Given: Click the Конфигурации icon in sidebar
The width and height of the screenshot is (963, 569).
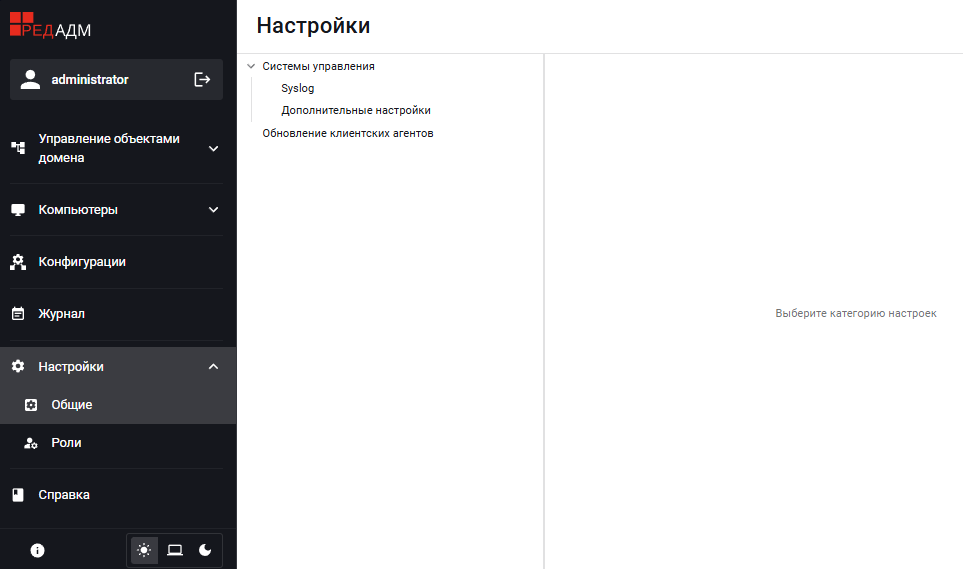Looking at the screenshot, I should point(18,262).
